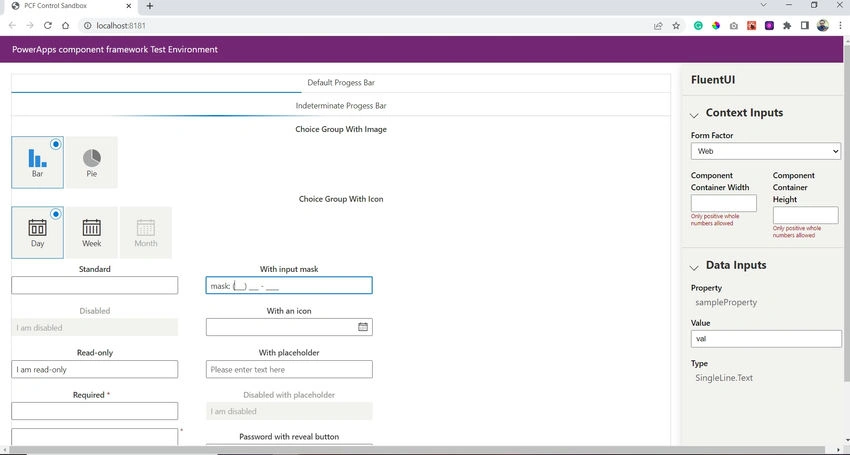Click the FluentUI panel heading
This screenshot has width=850, height=455.
point(713,80)
